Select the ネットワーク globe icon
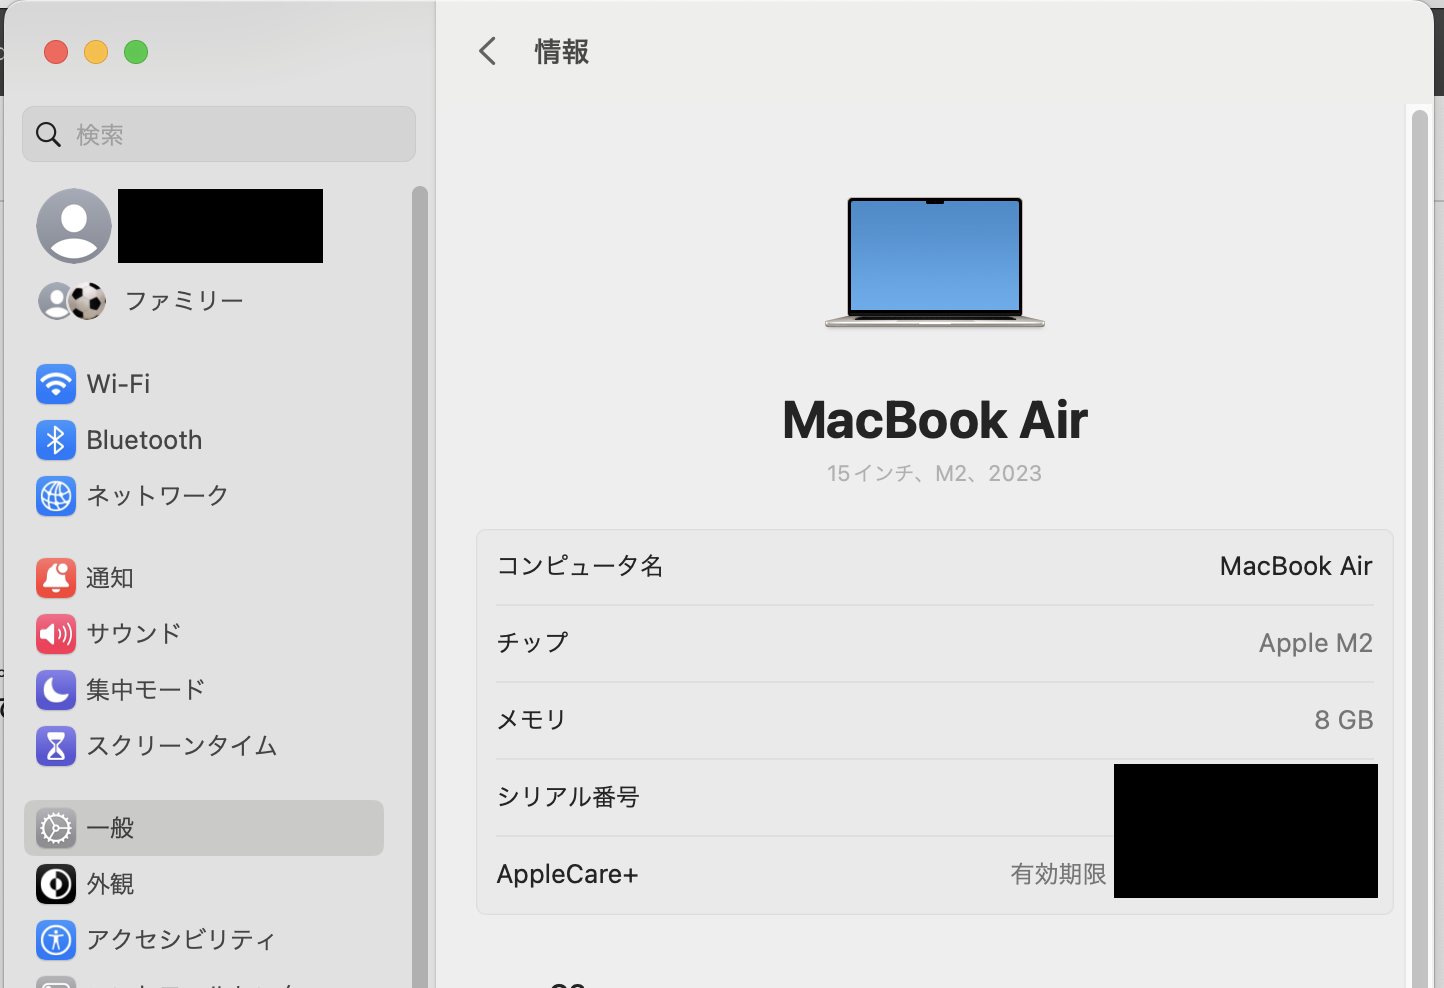 56,496
